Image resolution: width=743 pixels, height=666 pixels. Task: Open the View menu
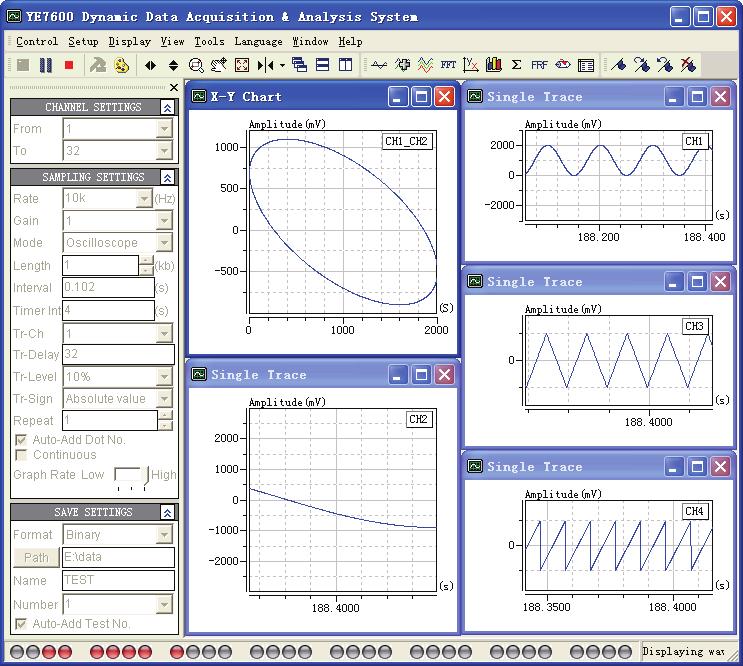coord(172,42)
